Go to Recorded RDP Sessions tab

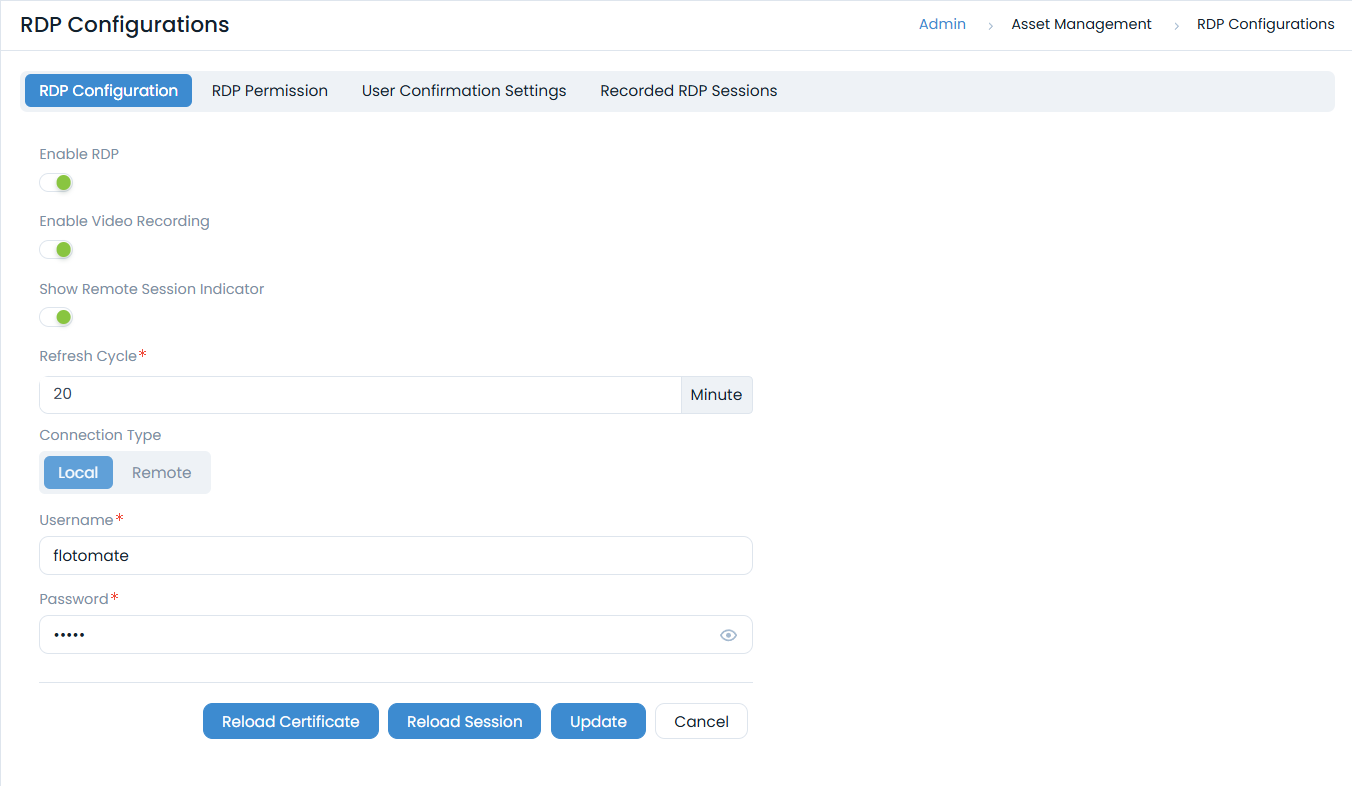[688, 90]
